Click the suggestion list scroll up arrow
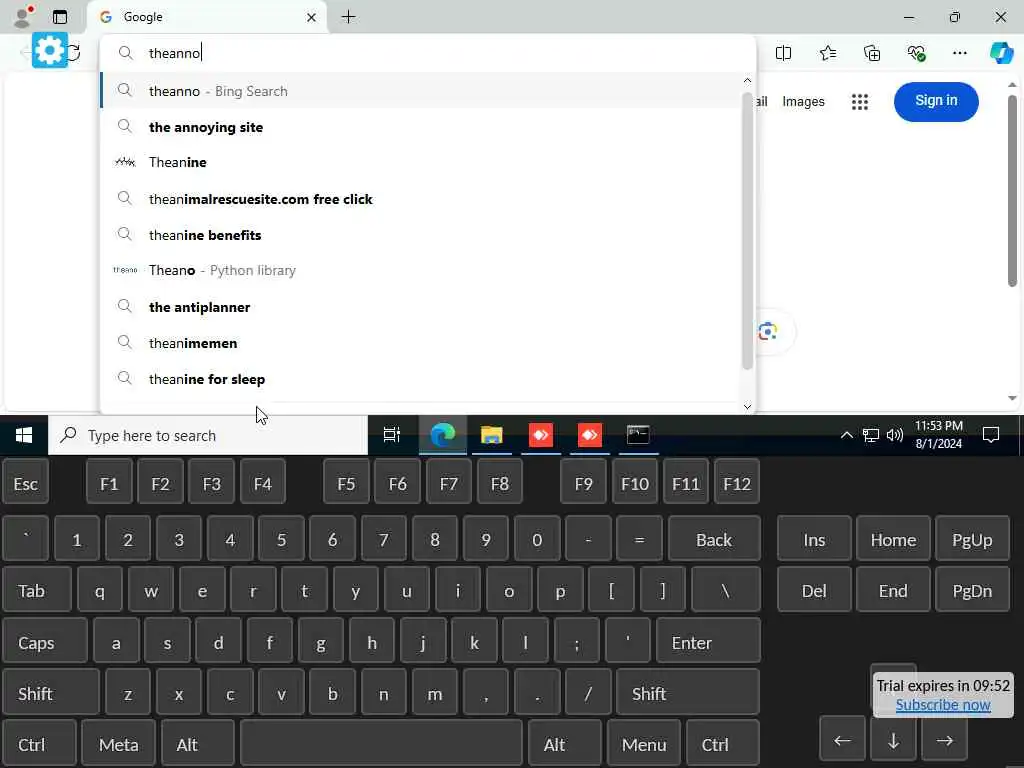Viewport: 1024px width, 768px height. pyautogui.click(x=748, y=80)
